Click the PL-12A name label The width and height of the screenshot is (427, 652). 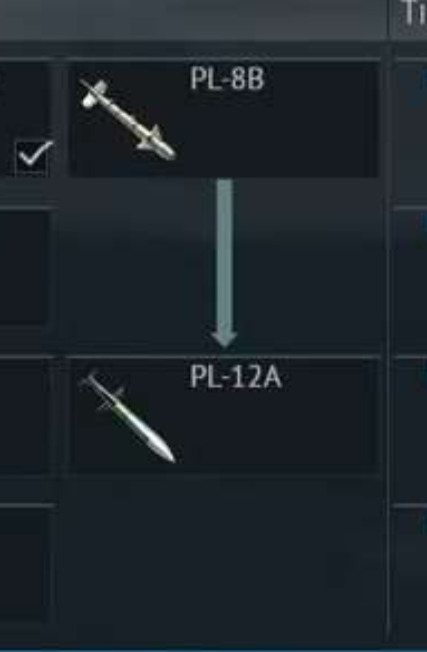coord(235,377)
